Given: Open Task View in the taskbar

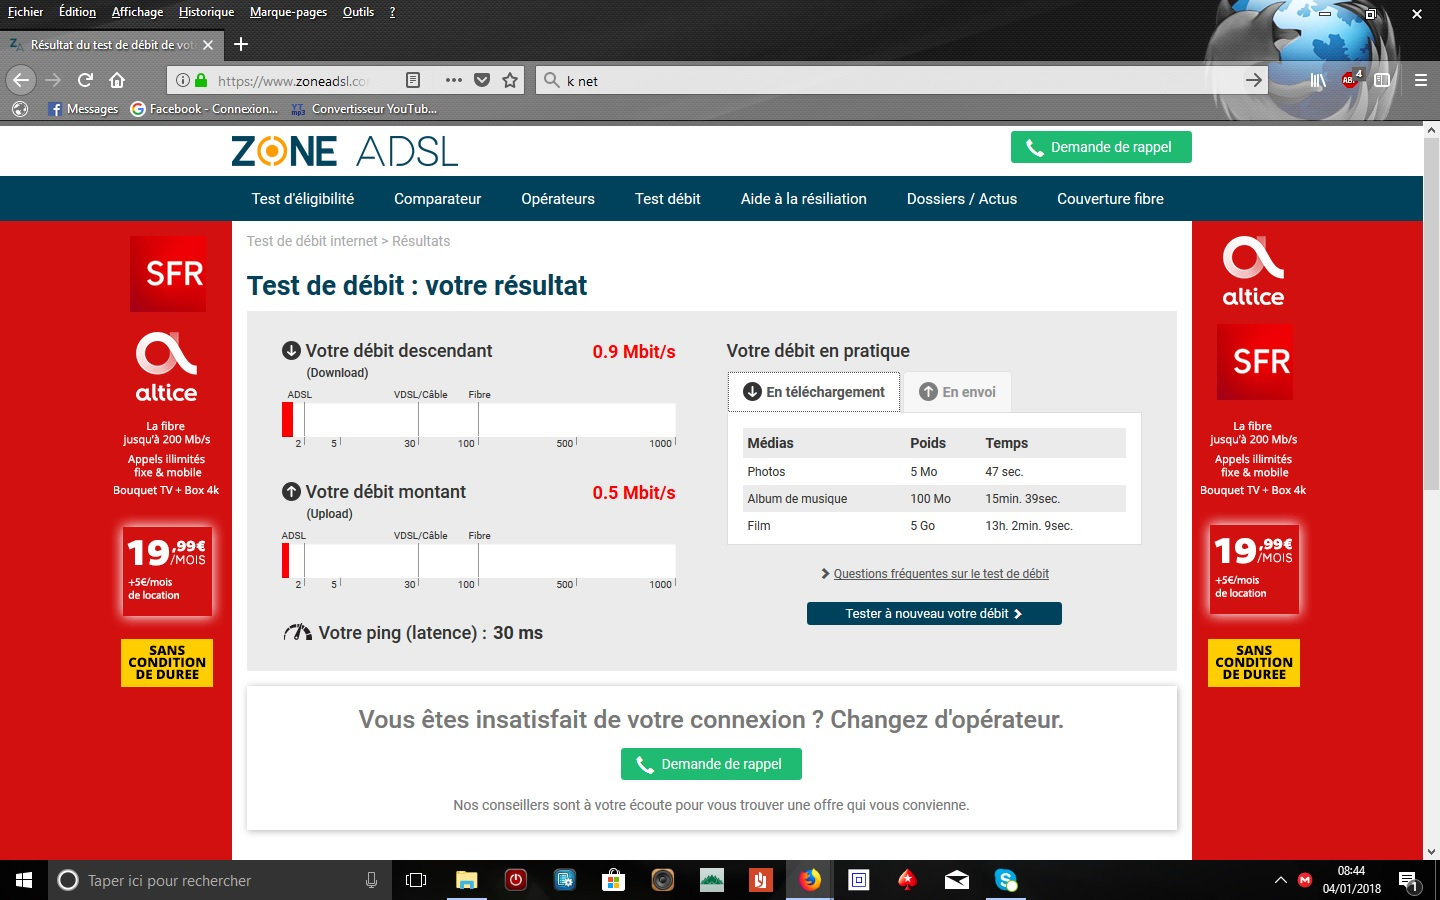Looking at the screenshot, I should tap(416, 880).
